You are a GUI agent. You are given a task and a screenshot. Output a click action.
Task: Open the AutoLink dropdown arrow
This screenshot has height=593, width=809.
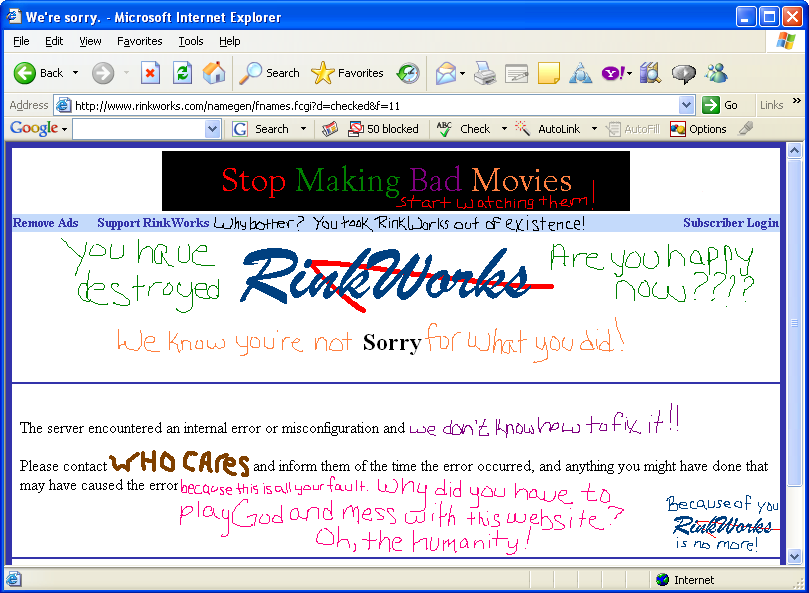pyautogui.click(x=594, y=129)
